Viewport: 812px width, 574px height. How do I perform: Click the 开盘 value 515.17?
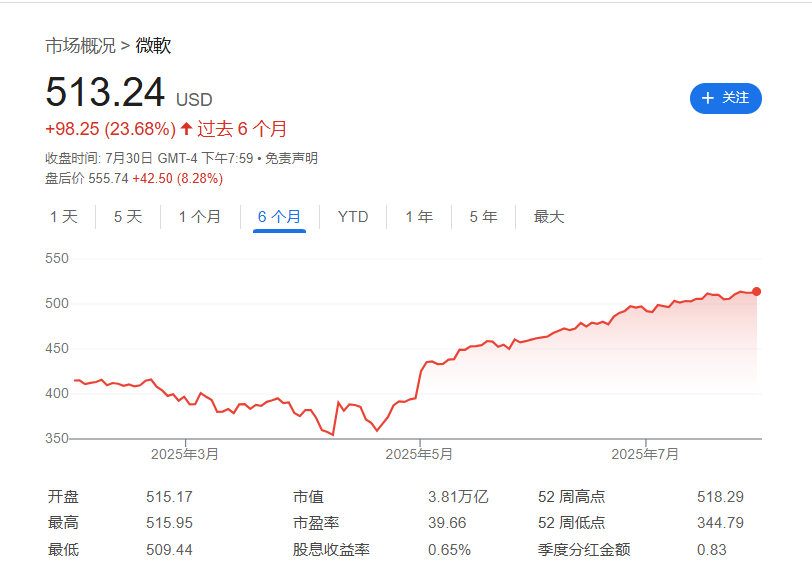click(x=169, y=497)
